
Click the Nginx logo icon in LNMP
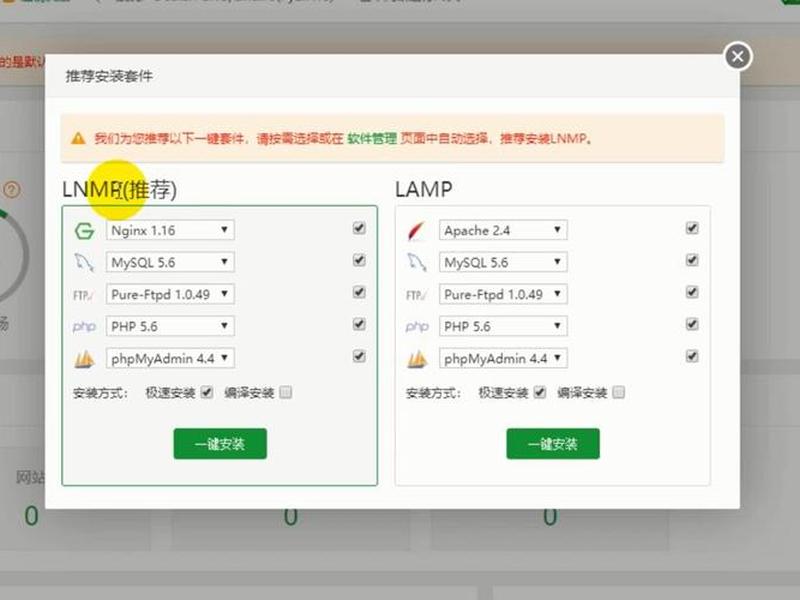point(84,231)
